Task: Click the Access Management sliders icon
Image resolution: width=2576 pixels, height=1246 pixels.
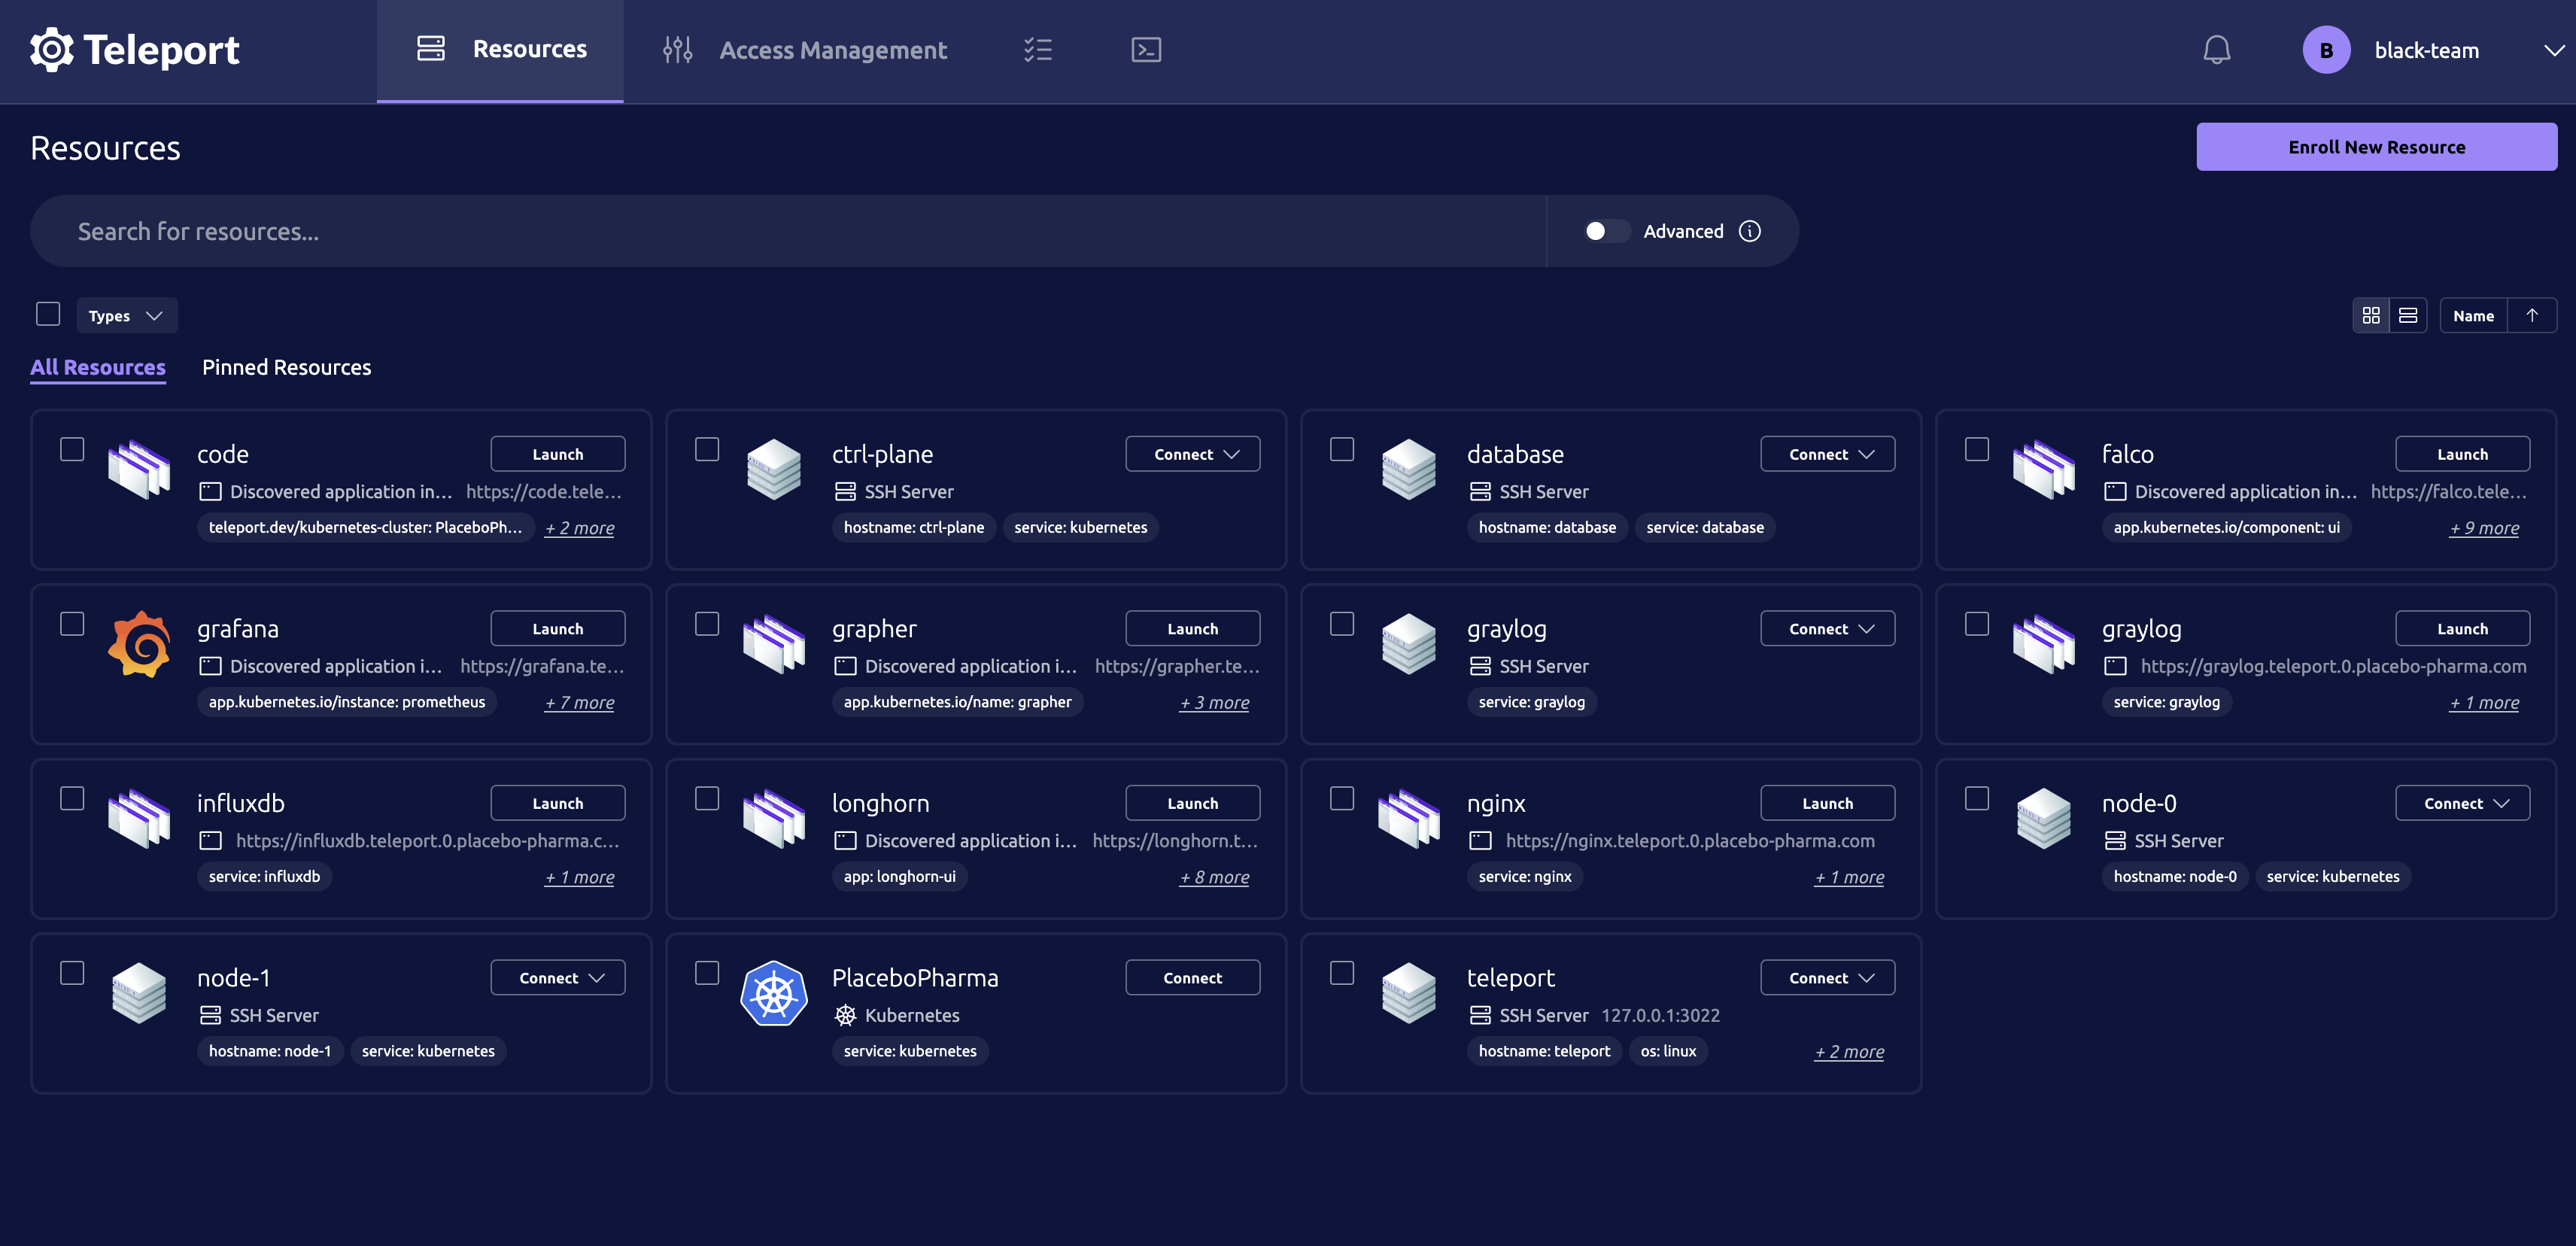Action: (677, 49)
